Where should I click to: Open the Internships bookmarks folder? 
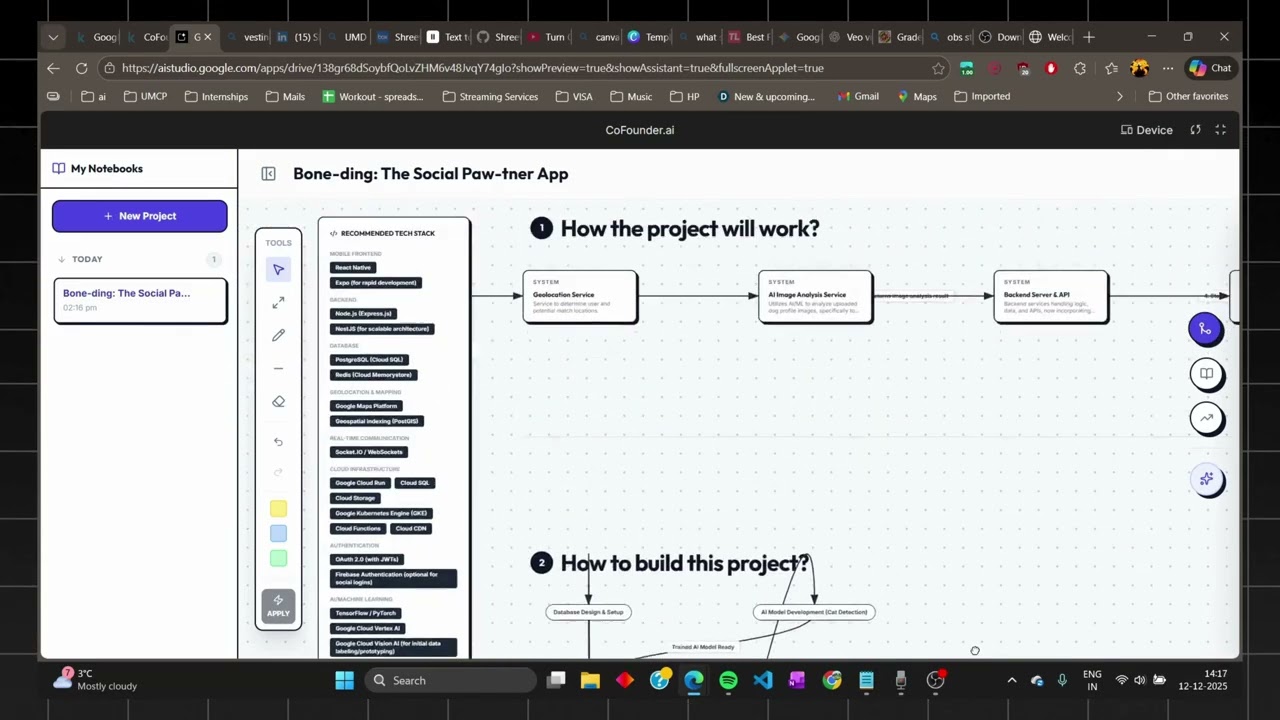[215, 97]
